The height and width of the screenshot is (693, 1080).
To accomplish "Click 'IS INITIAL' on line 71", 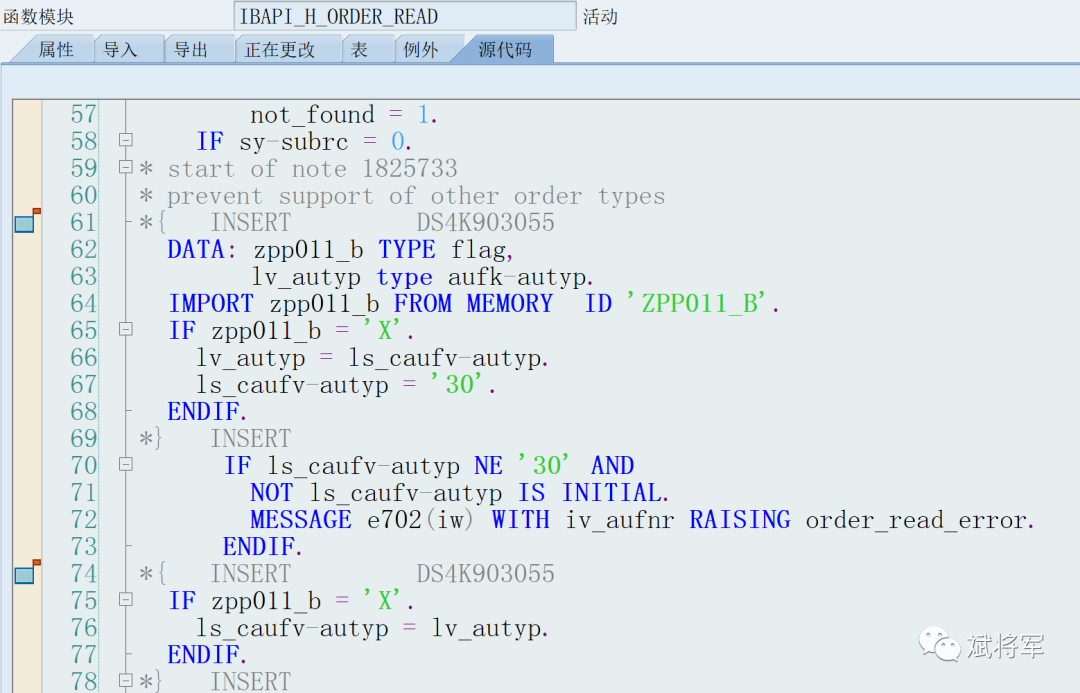I will 589,493.
